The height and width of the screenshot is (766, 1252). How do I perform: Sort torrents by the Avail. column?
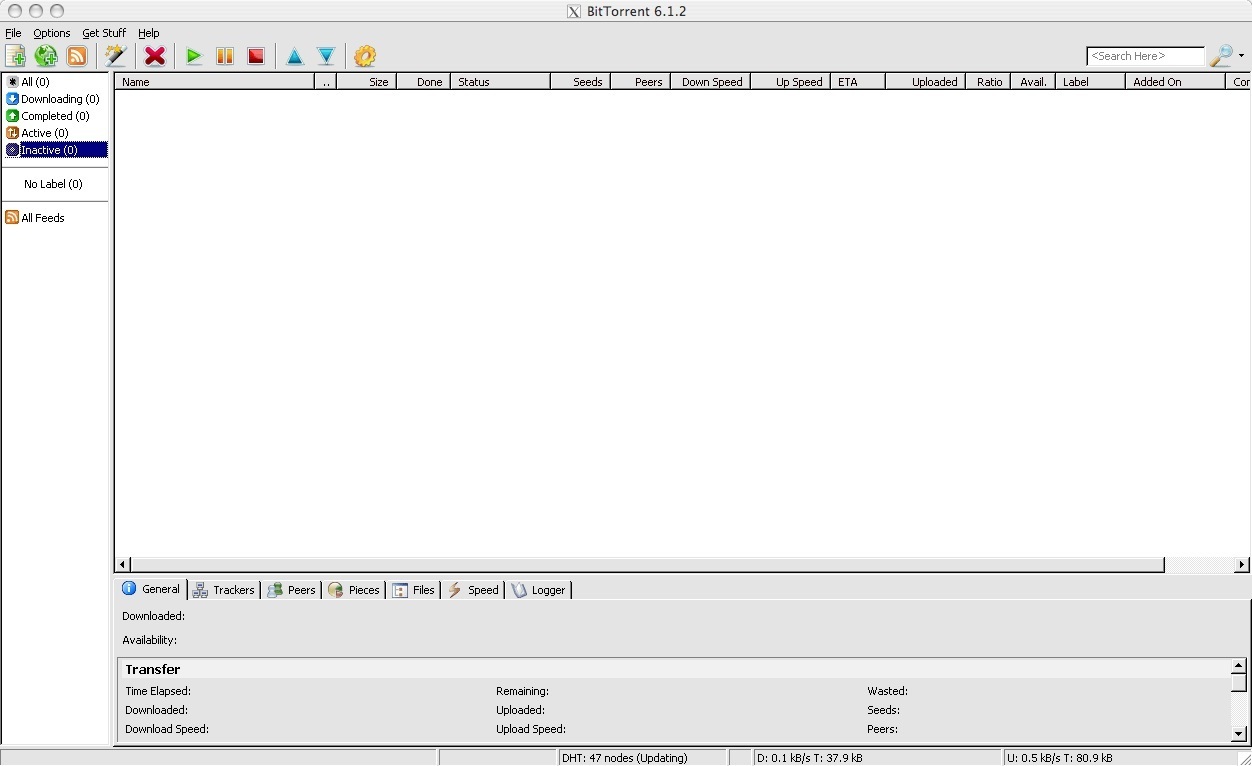(x=1033, y=82)
